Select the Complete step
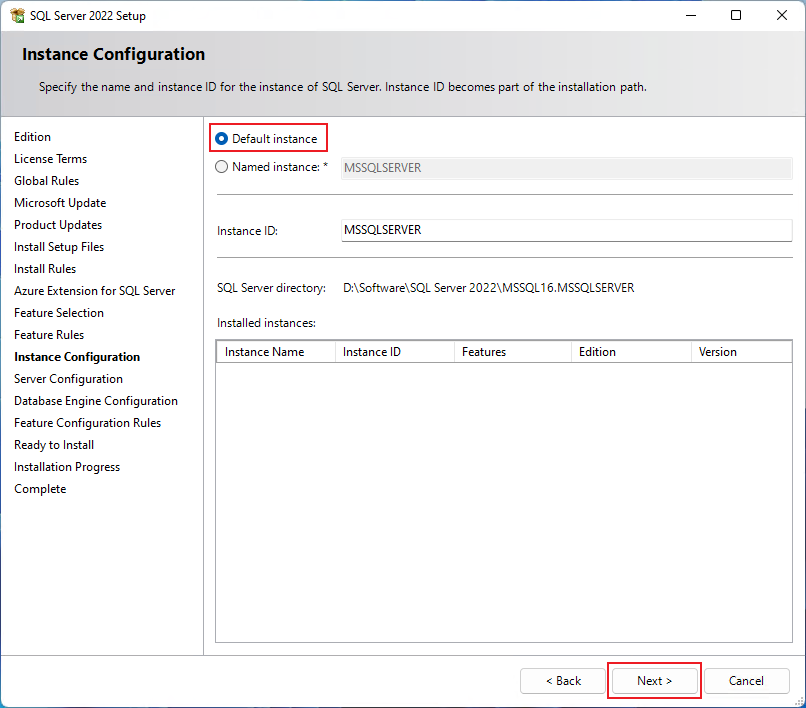 pos(40,489)
